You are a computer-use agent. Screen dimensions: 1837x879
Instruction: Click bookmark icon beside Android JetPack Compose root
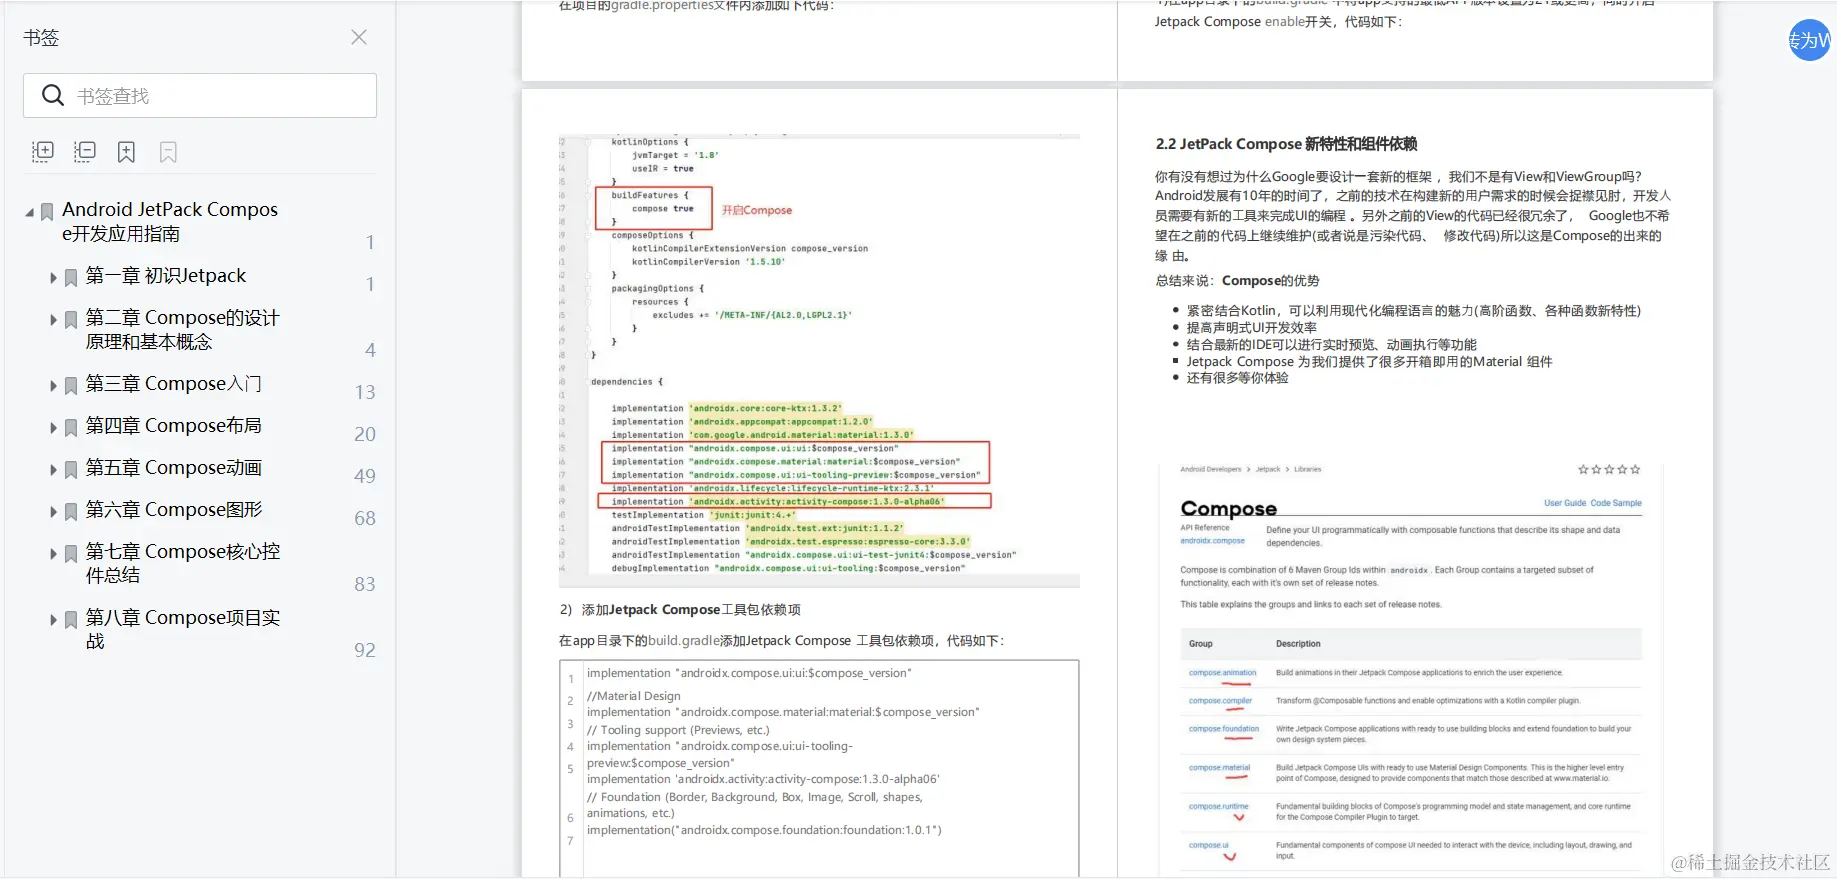tap(47, 211)
